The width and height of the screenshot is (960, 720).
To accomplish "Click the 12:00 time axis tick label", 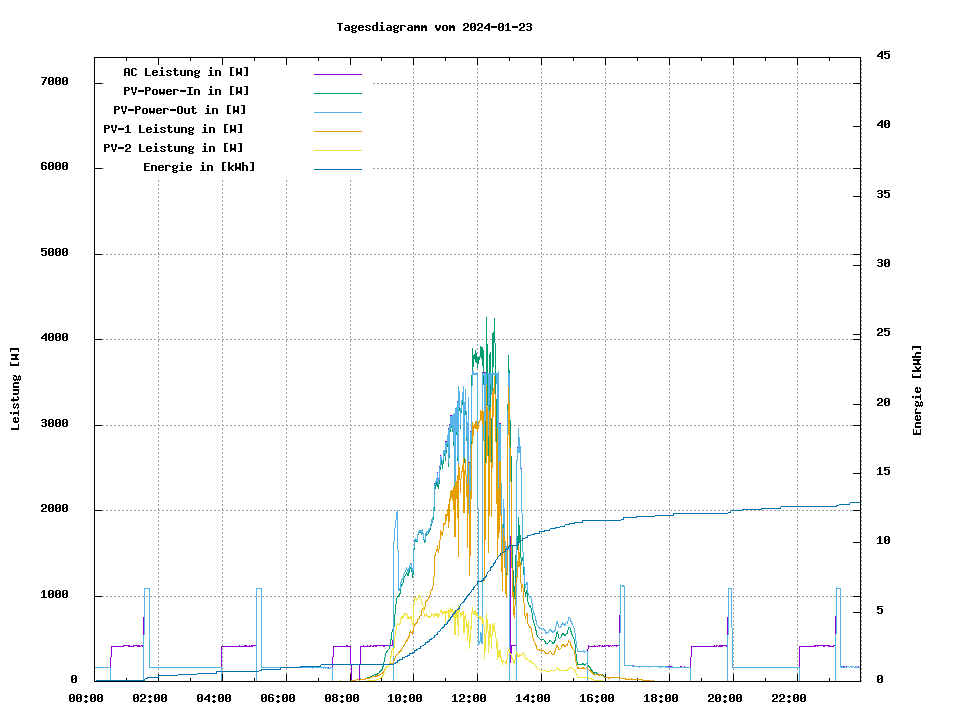I will 470,698.
